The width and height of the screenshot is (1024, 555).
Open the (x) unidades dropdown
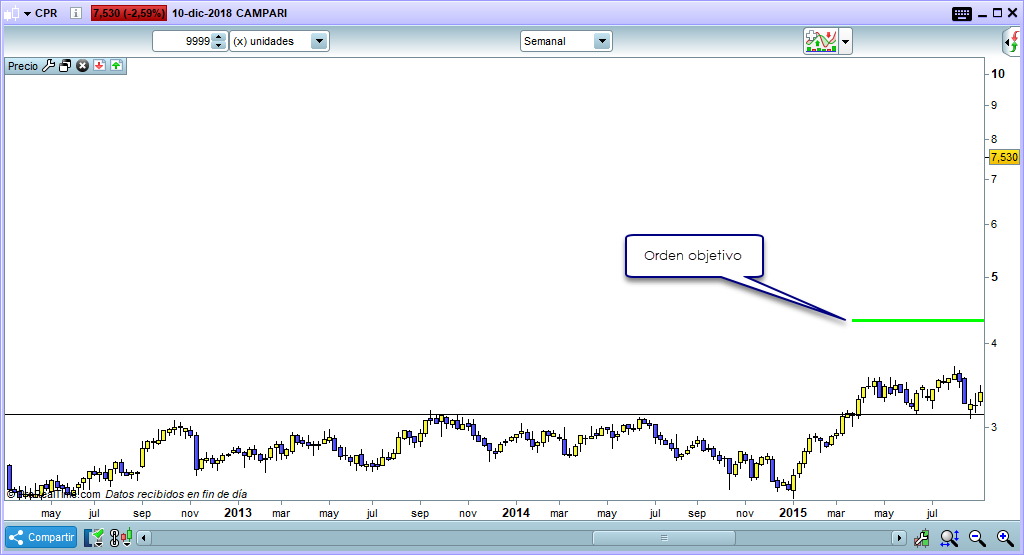[x=319, y=41]
